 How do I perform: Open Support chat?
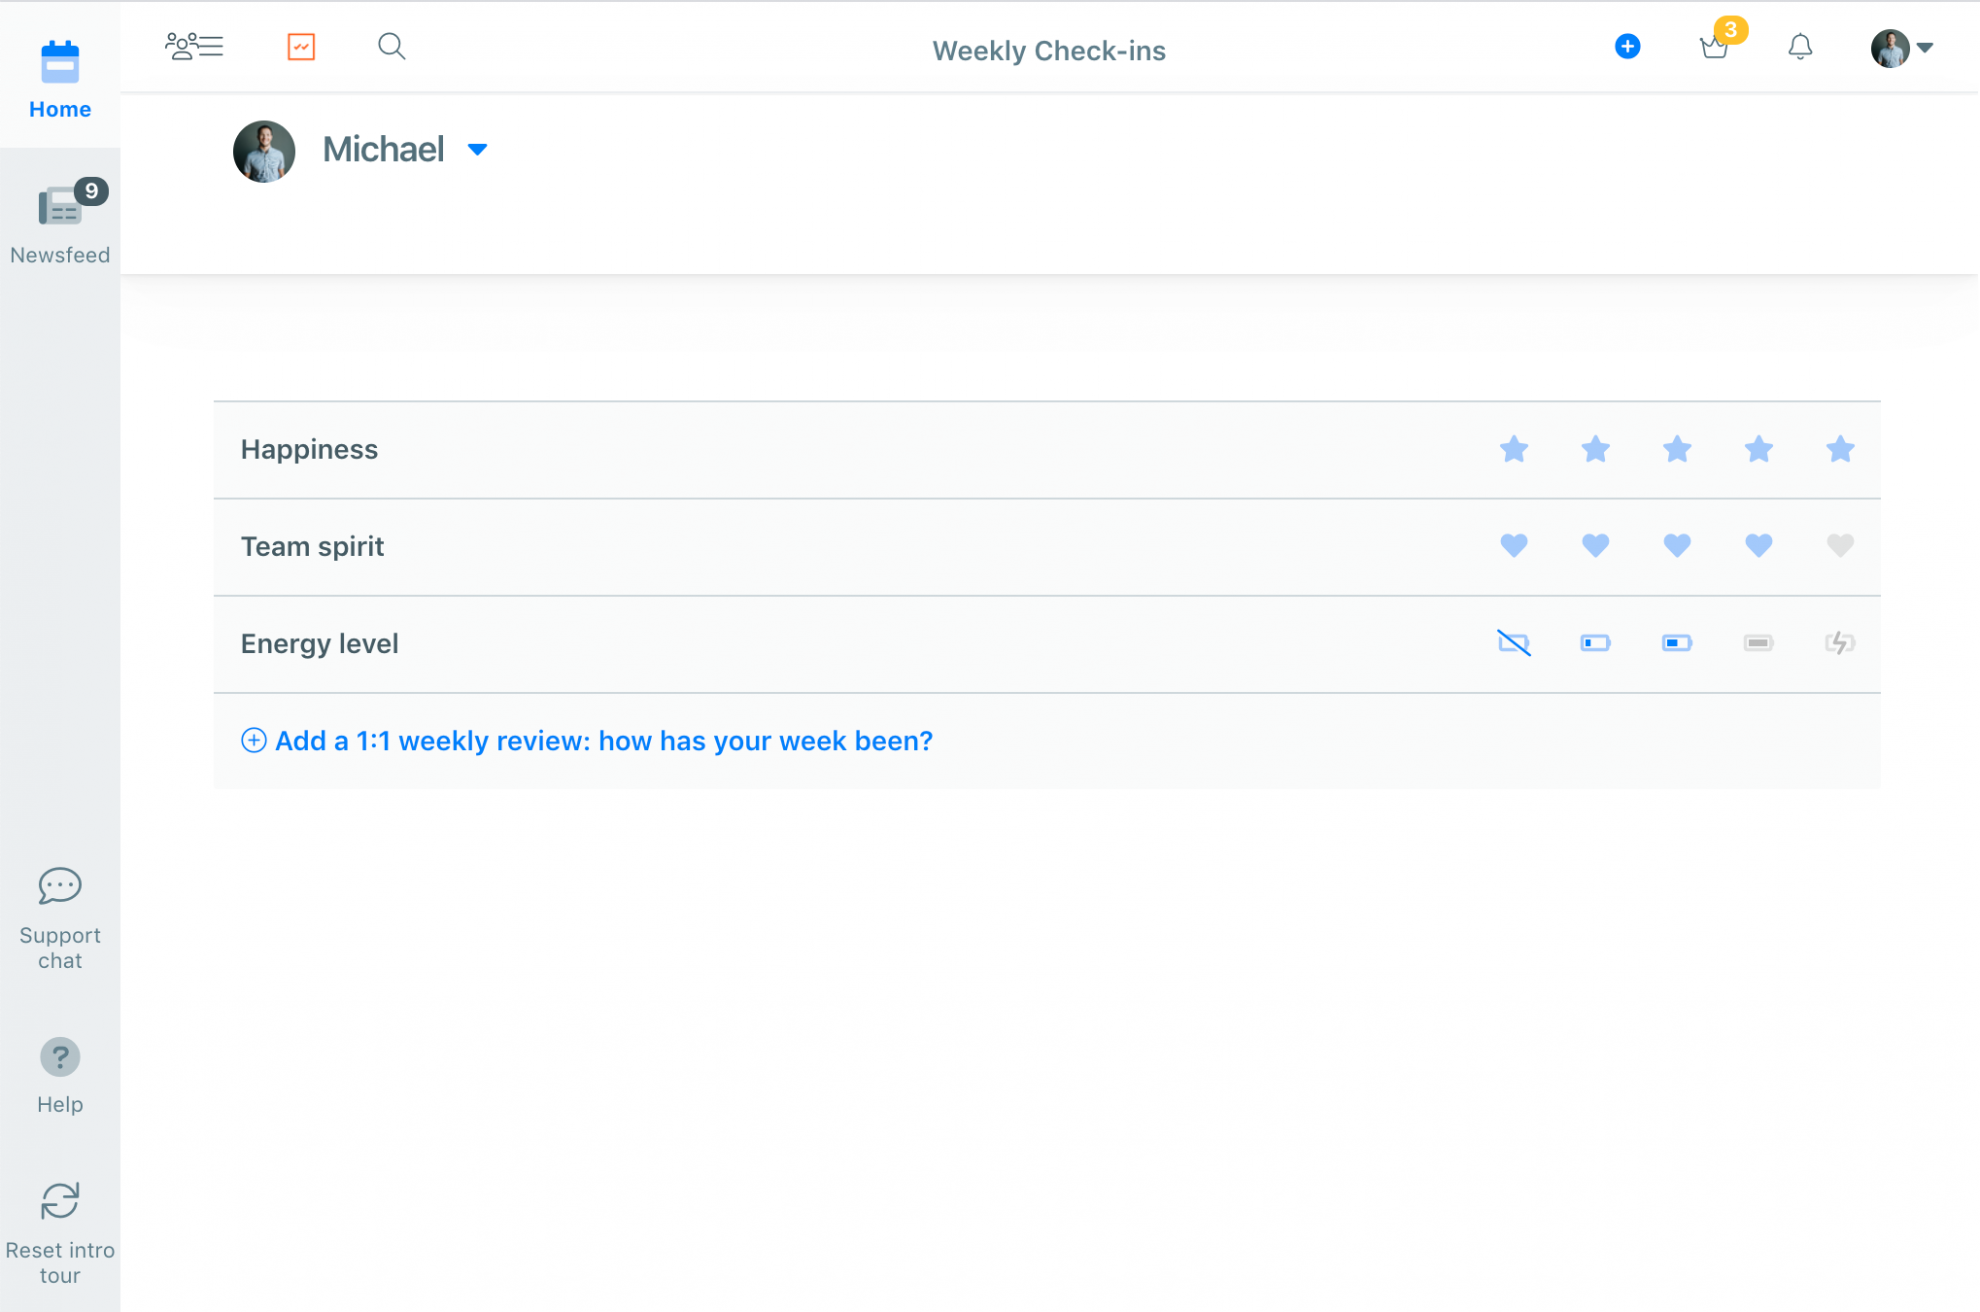(x=60, y=918)
